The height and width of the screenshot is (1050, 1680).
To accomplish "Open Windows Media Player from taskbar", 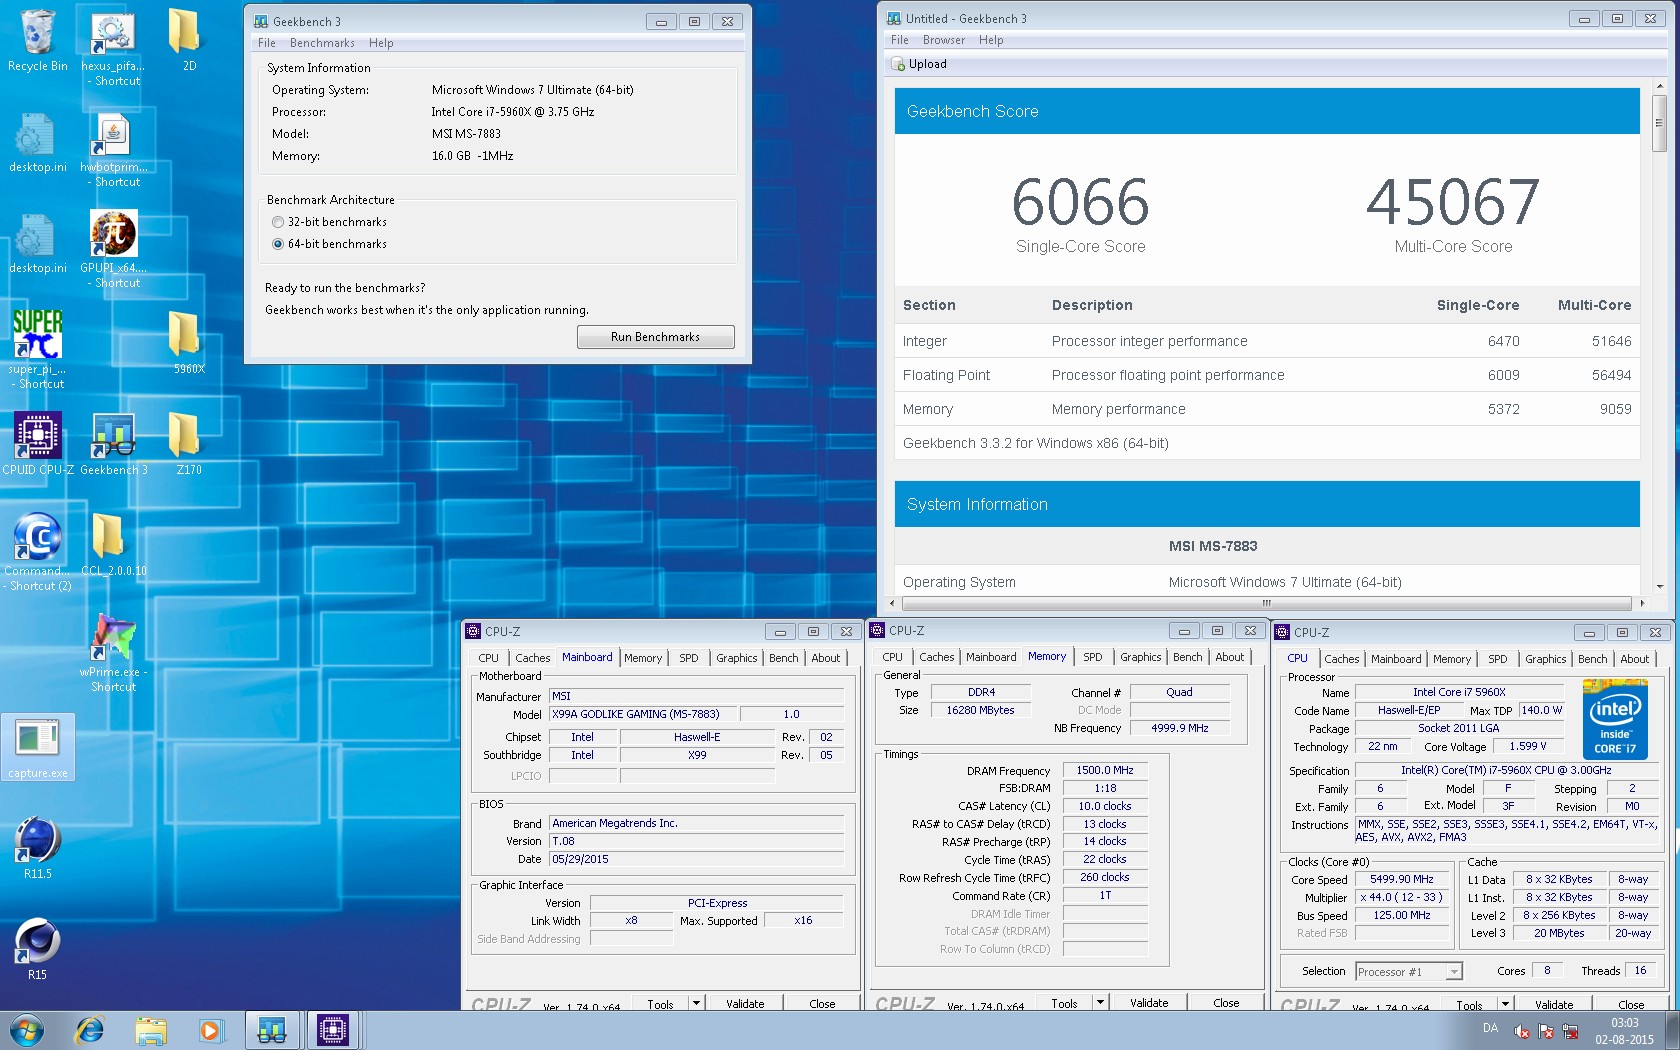I will click(x=210, y=1030).
